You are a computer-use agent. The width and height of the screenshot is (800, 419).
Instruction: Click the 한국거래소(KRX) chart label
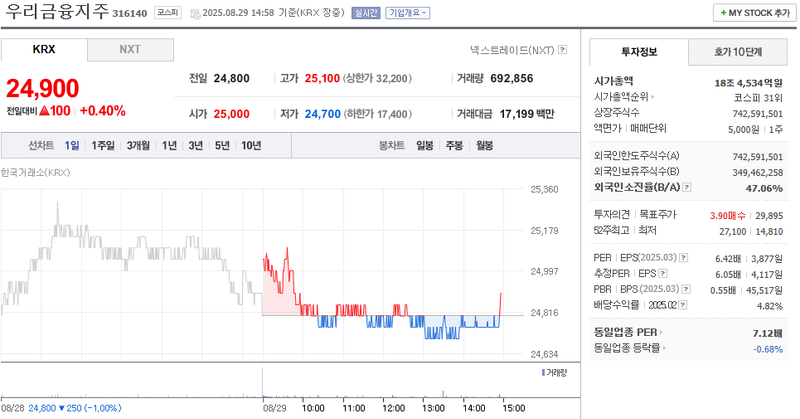36,172
